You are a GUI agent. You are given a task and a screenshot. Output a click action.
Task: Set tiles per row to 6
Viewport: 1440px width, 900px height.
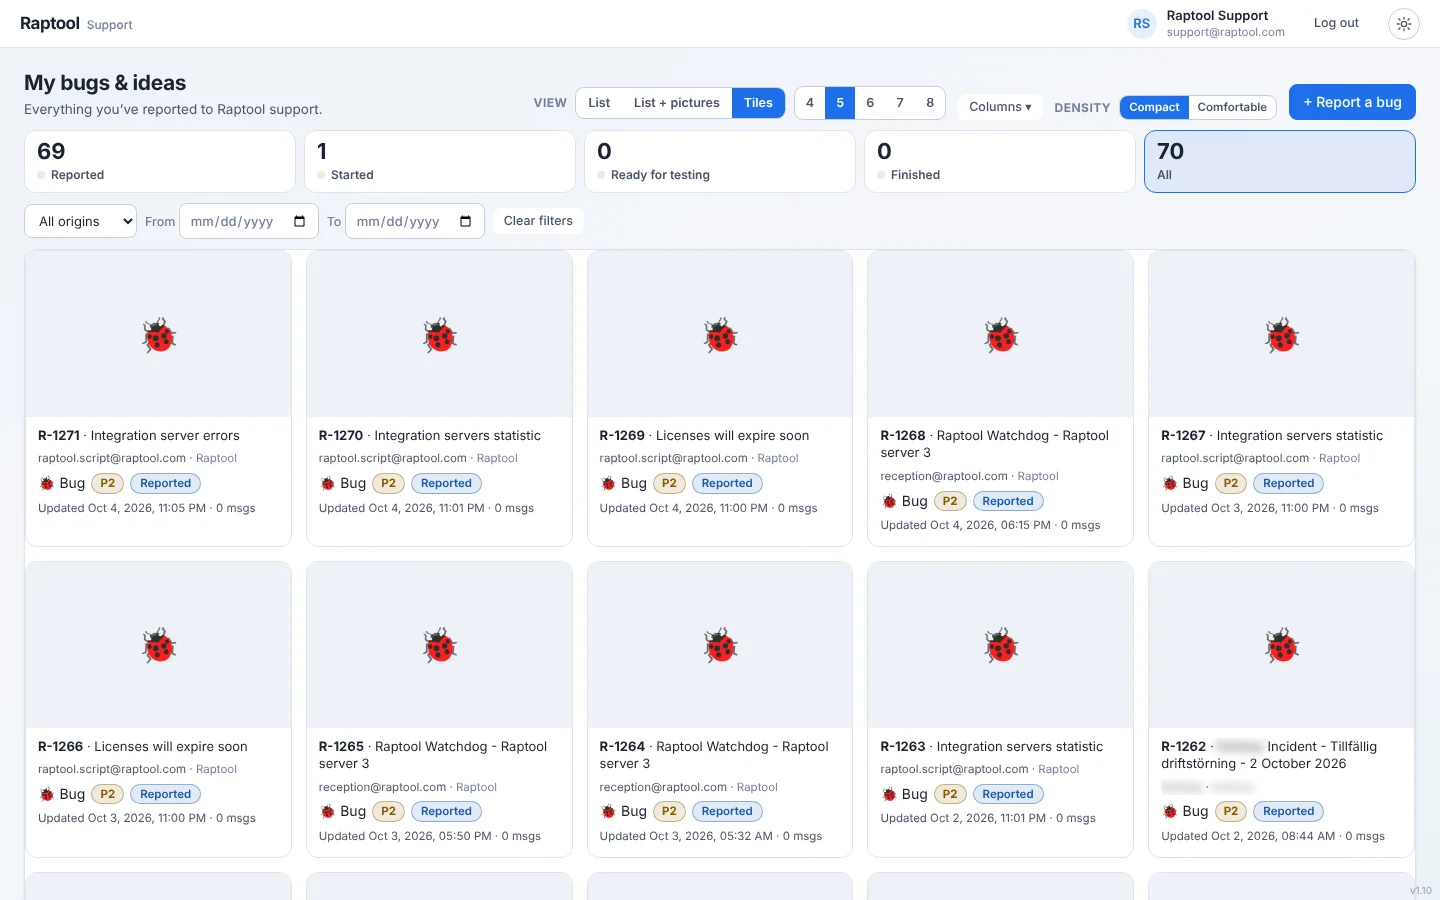pyautogui.click(x=870, y=103)
